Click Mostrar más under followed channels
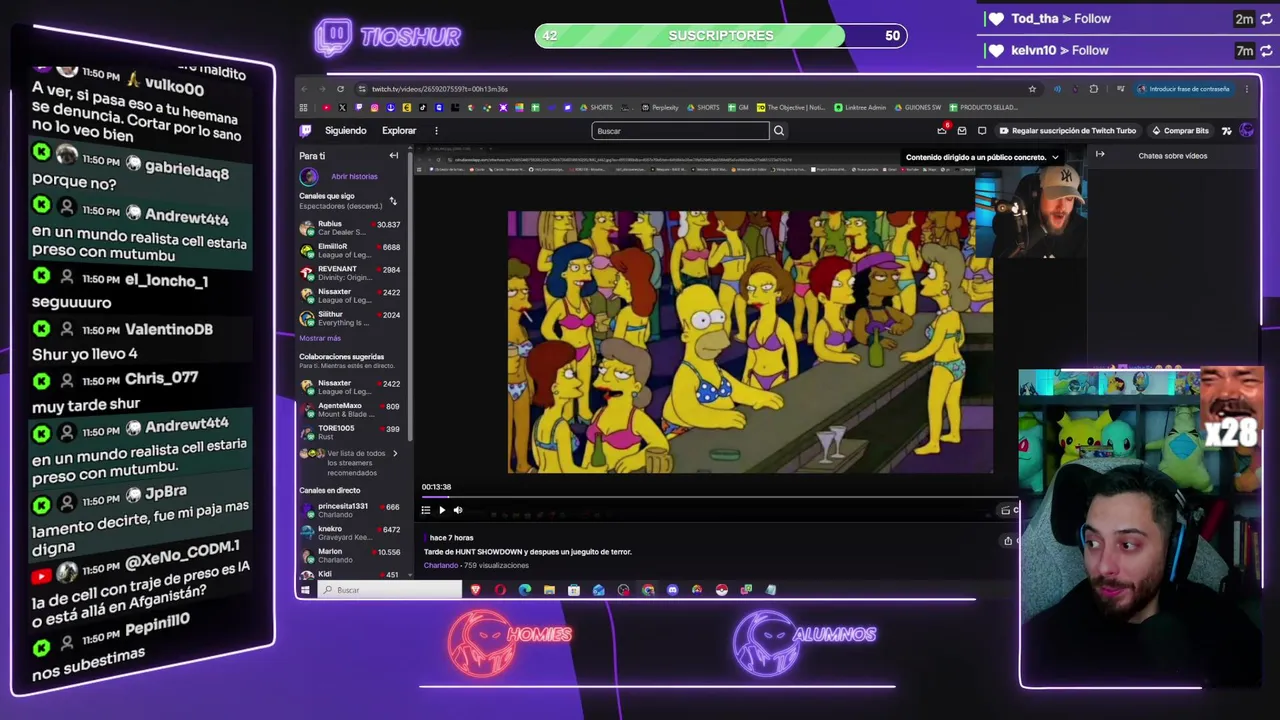The height and width of the screenshot is (720, 1280). 320,338
